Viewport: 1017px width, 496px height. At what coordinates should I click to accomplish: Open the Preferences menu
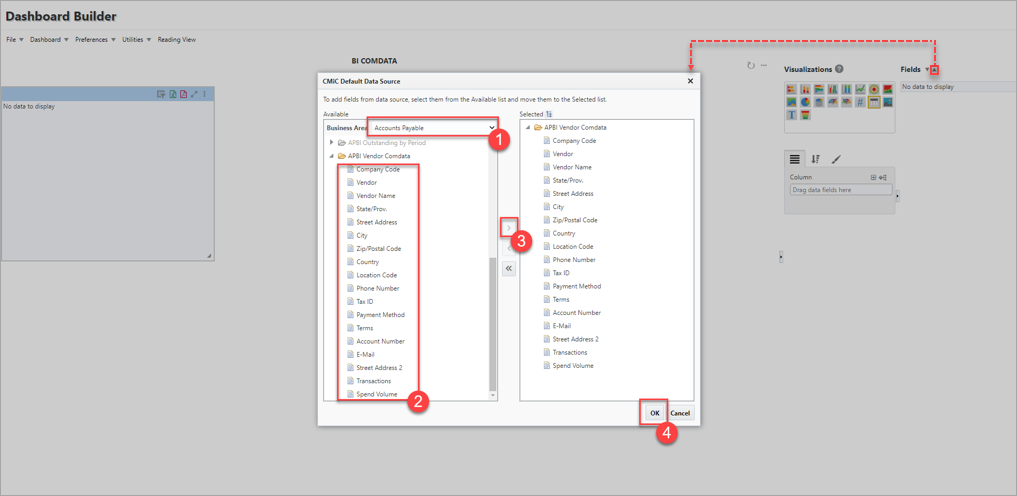click(95, 40)
